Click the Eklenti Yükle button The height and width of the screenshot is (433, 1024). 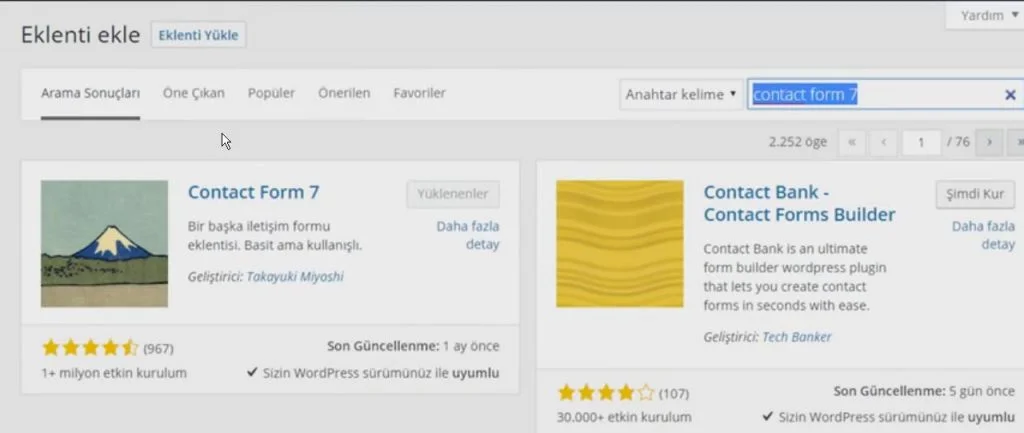(199, 35)
